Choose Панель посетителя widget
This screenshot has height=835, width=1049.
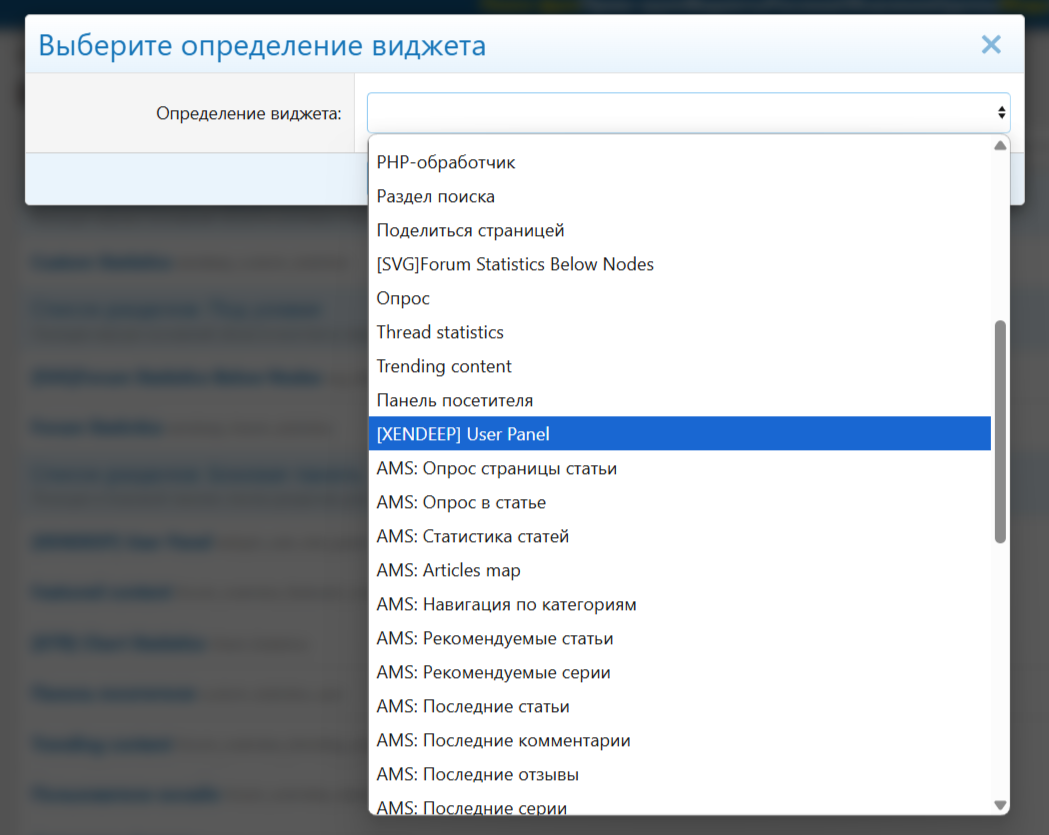[455, 400]
